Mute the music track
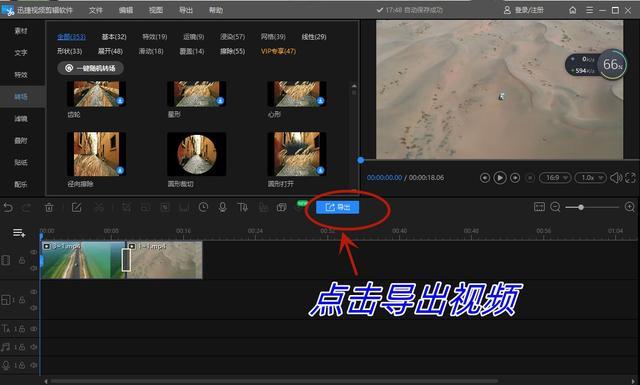 [x=34, y=347]
